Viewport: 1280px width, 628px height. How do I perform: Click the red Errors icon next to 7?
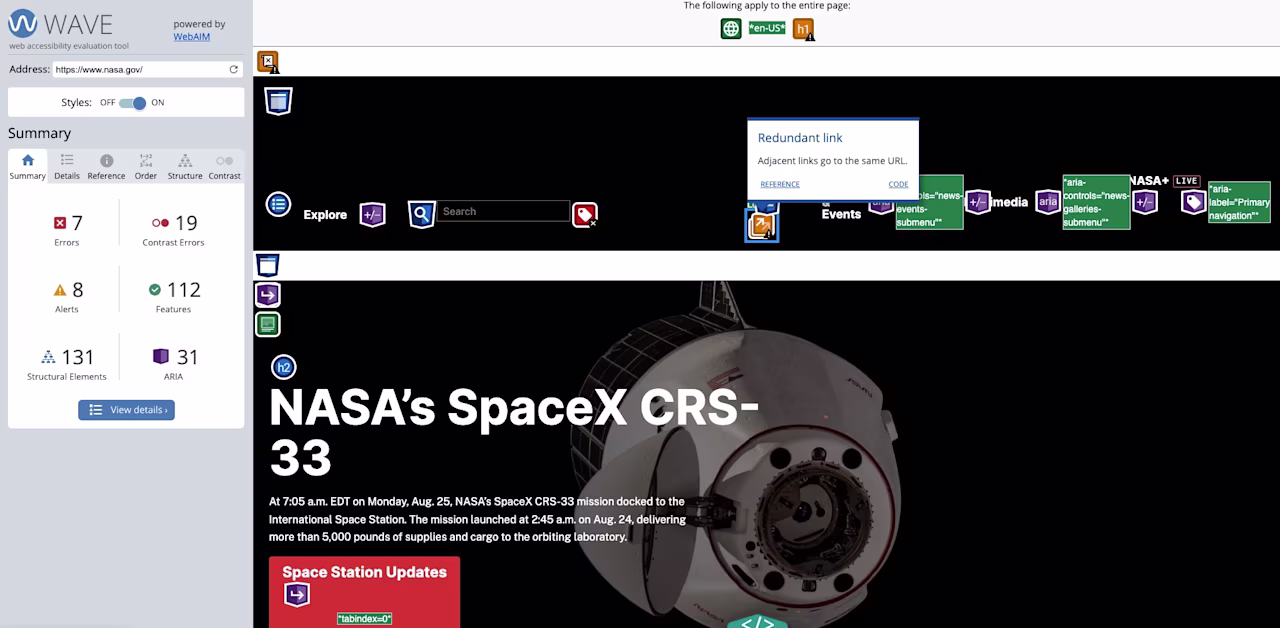pos(60,223)
